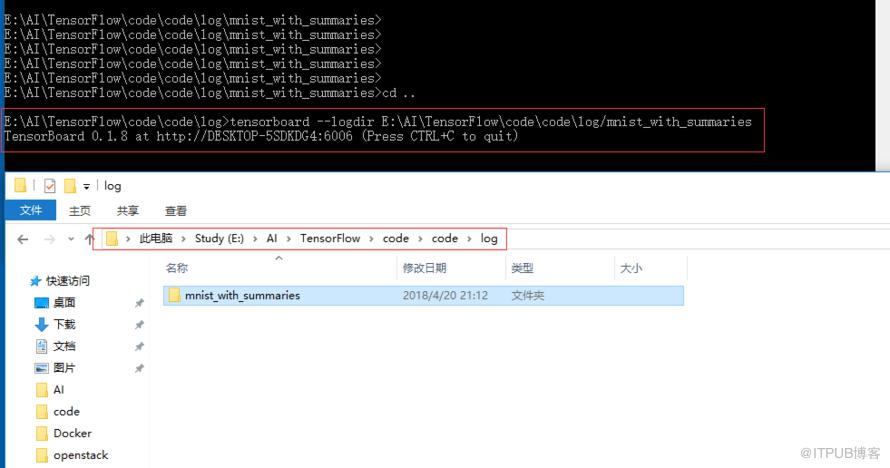Switch to the 查看 ribbon tab

(175, 210)
